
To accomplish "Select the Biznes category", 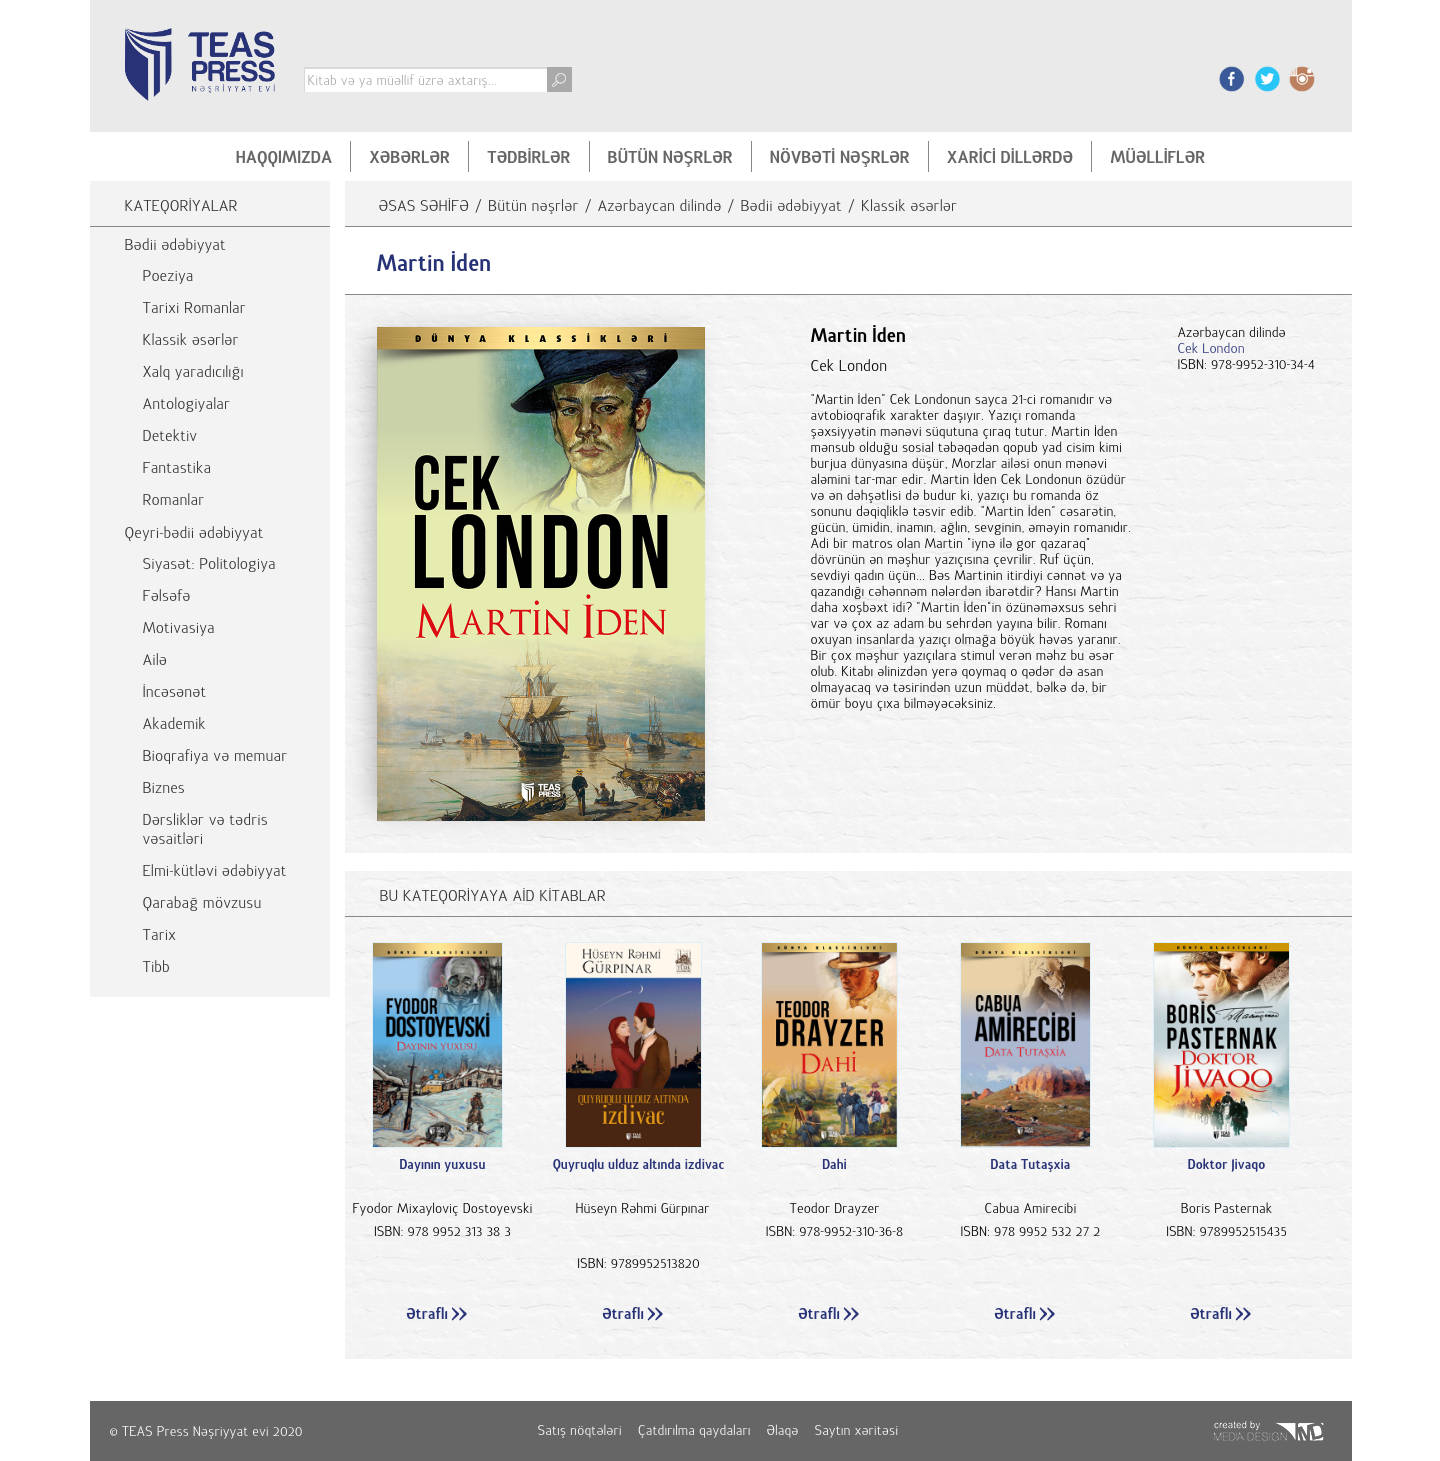I will click(163, 788).
